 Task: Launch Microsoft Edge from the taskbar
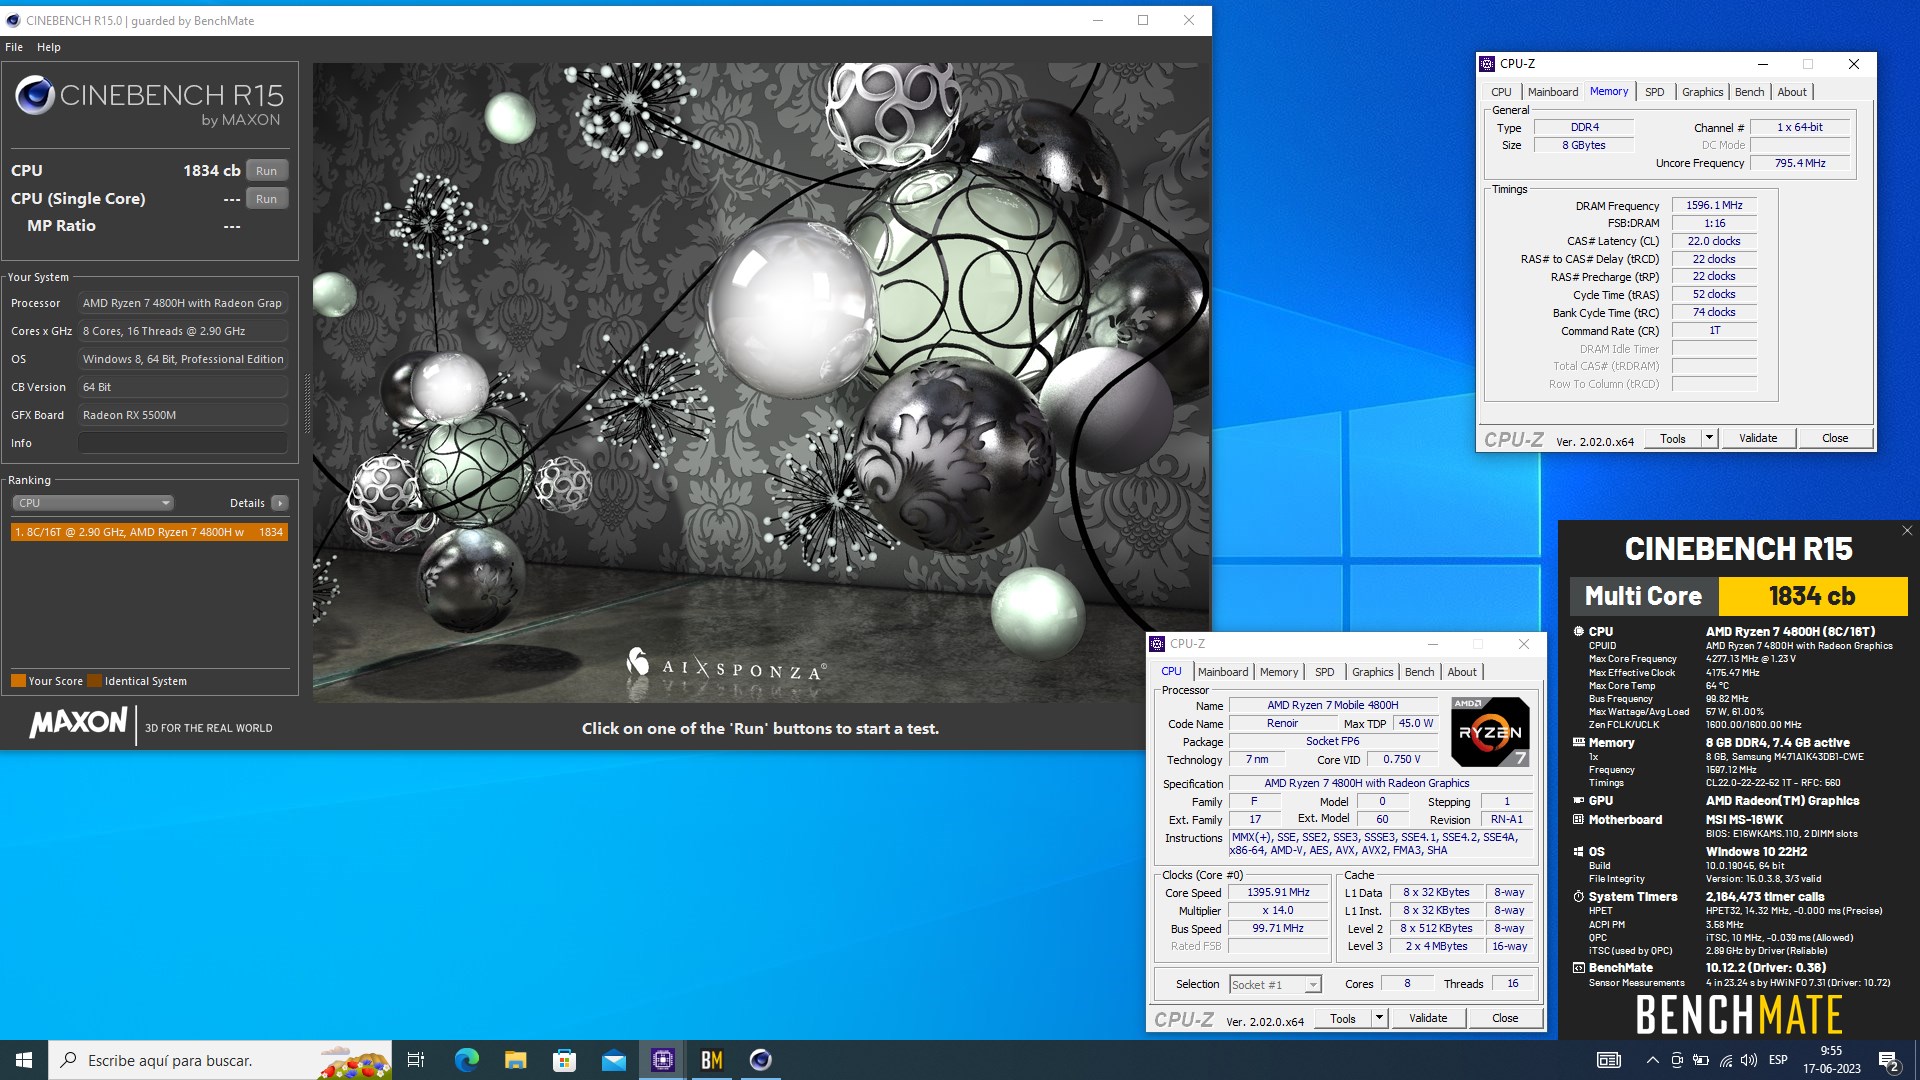click(x=466, y=1060)
